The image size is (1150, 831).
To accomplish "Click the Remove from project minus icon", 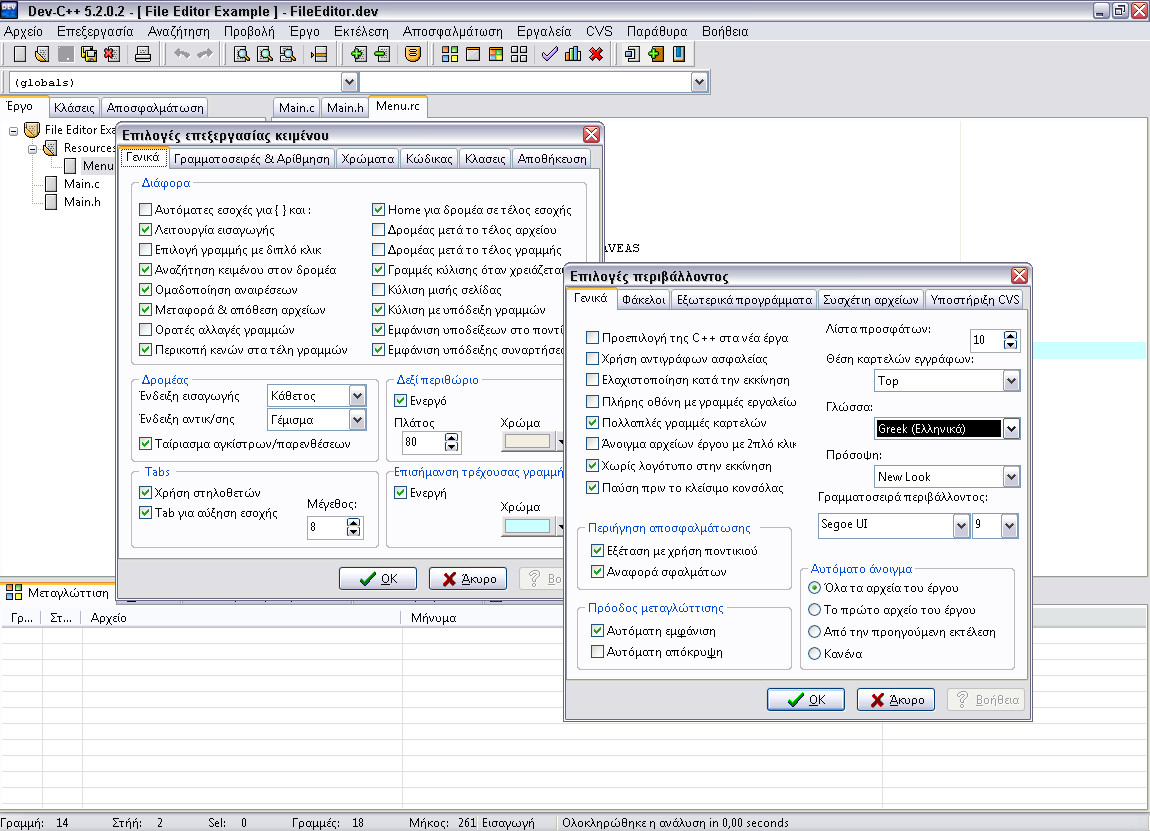I will [381, 54].
